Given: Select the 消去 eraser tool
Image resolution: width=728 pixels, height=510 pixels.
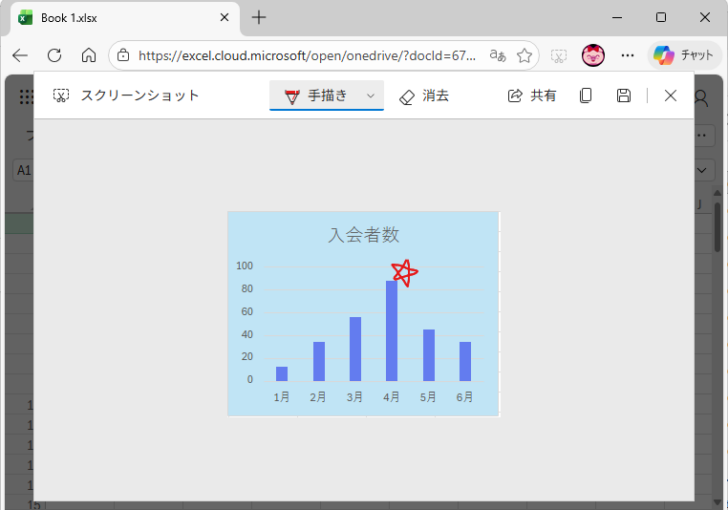Looking at the screenshot, I should pyautogui.click(x=424, y=96).
